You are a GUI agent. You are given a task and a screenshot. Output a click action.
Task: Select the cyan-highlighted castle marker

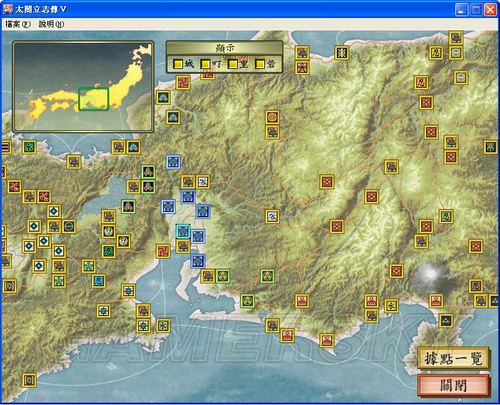(183, 231)
